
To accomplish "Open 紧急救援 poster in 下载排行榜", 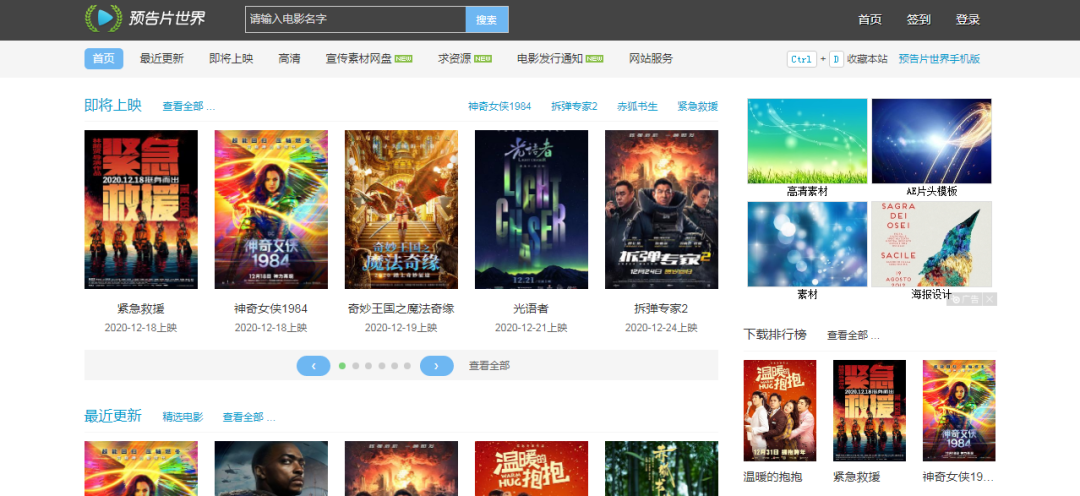I will [x=869, y=411].
